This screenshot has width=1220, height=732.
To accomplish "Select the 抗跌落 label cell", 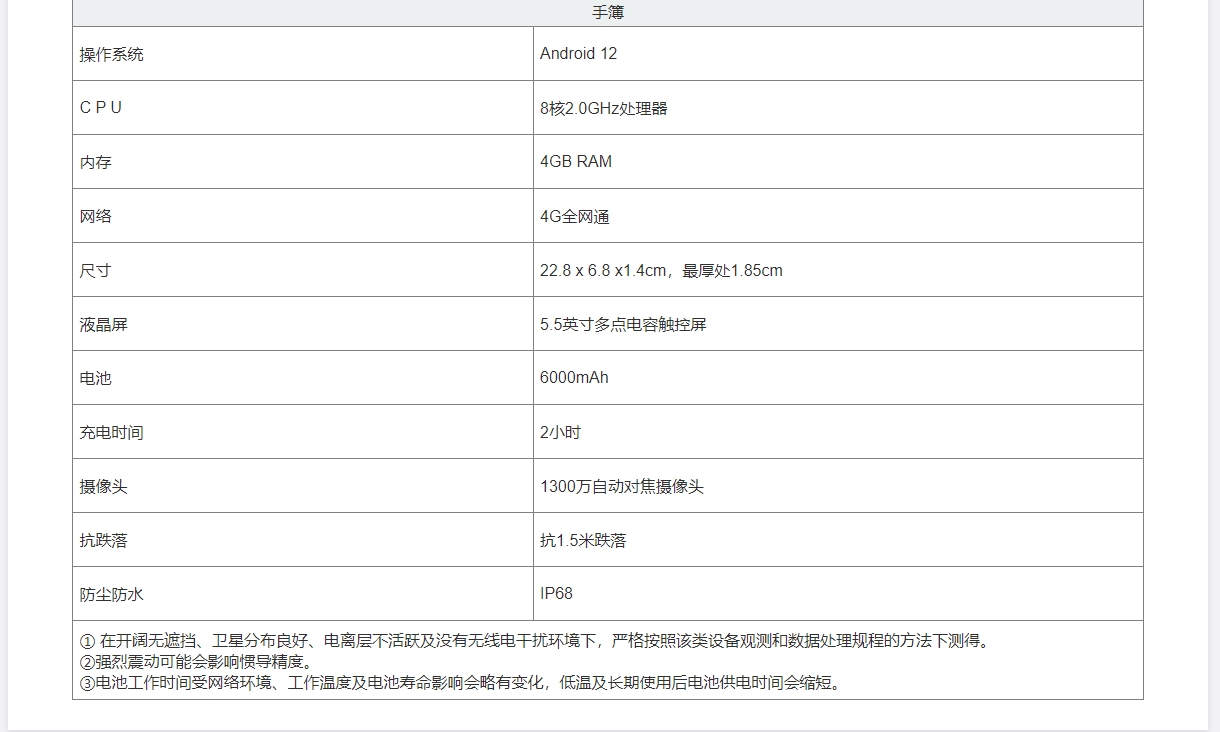I will (104, 540).
